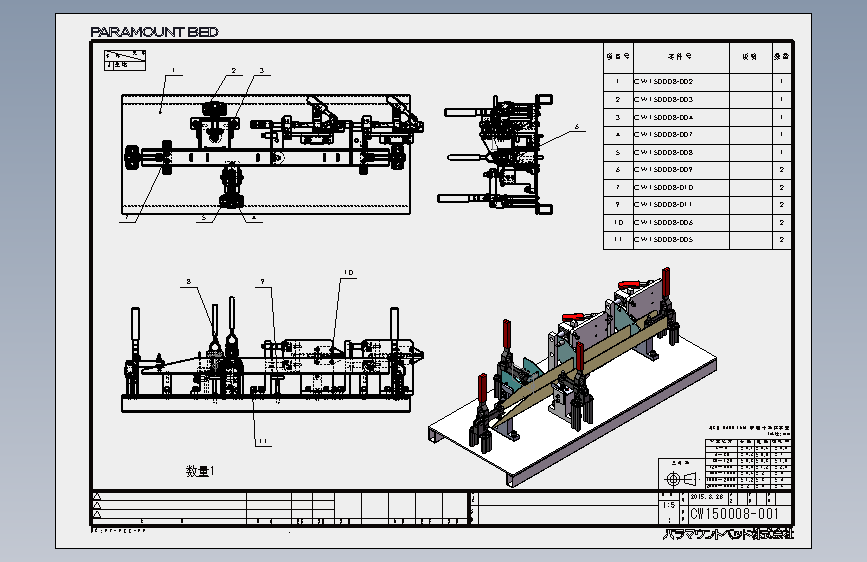Click balloon label 2 above top view

coord(234,70)
